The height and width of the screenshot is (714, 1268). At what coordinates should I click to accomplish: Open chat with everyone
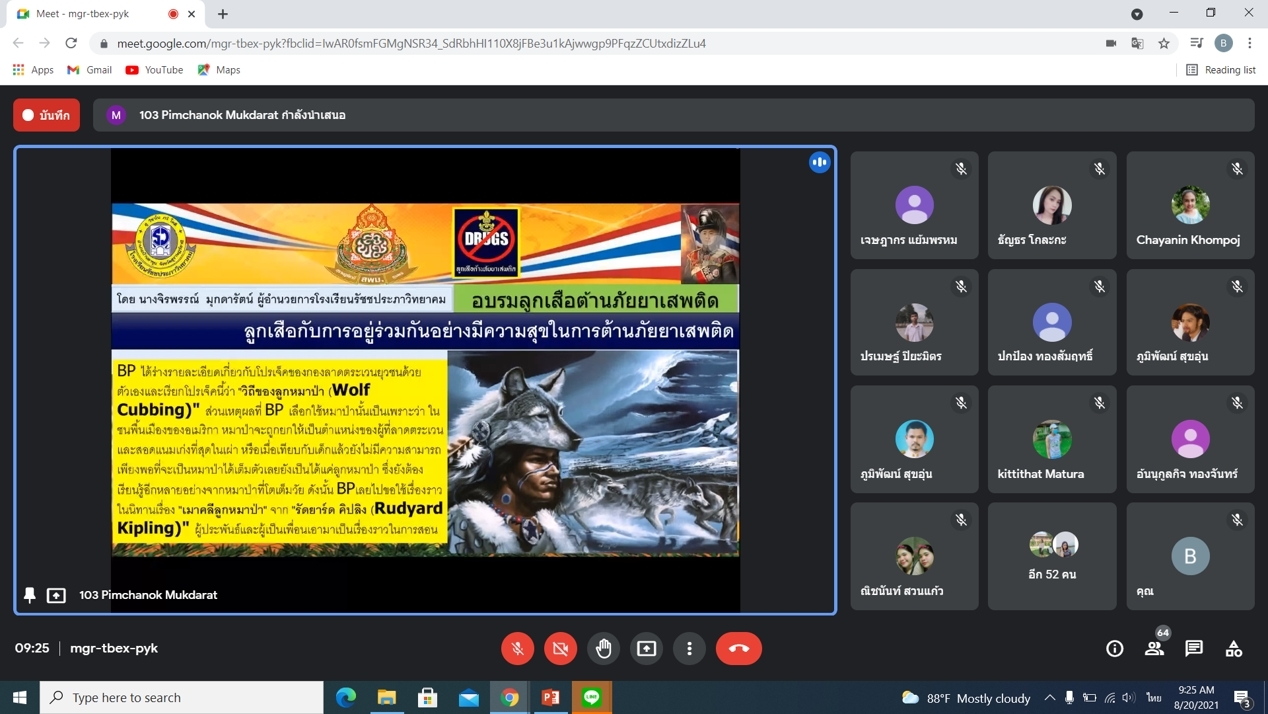(1194, 649)
